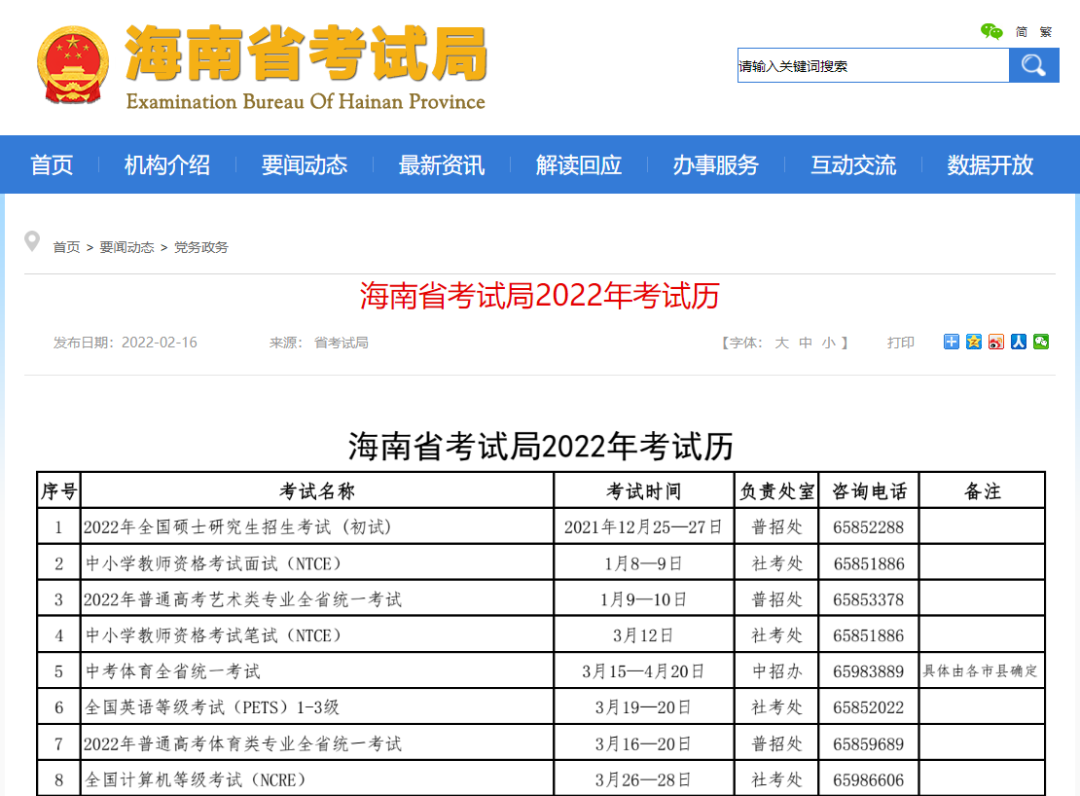Share page via WeChat green icon
The height and width of the screenshot is (796, 1080).
[x=1041, y=341]
